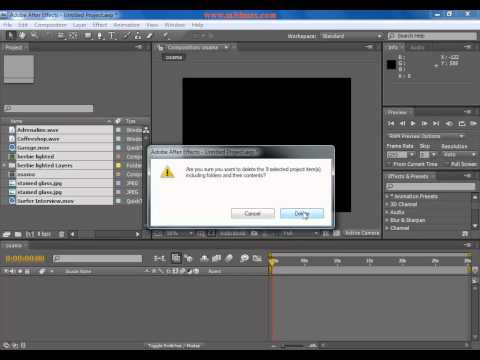Viewport: 480px width, 360px height.
Task: Open RAM Preview Options dropdown
Action: [426, 136]
